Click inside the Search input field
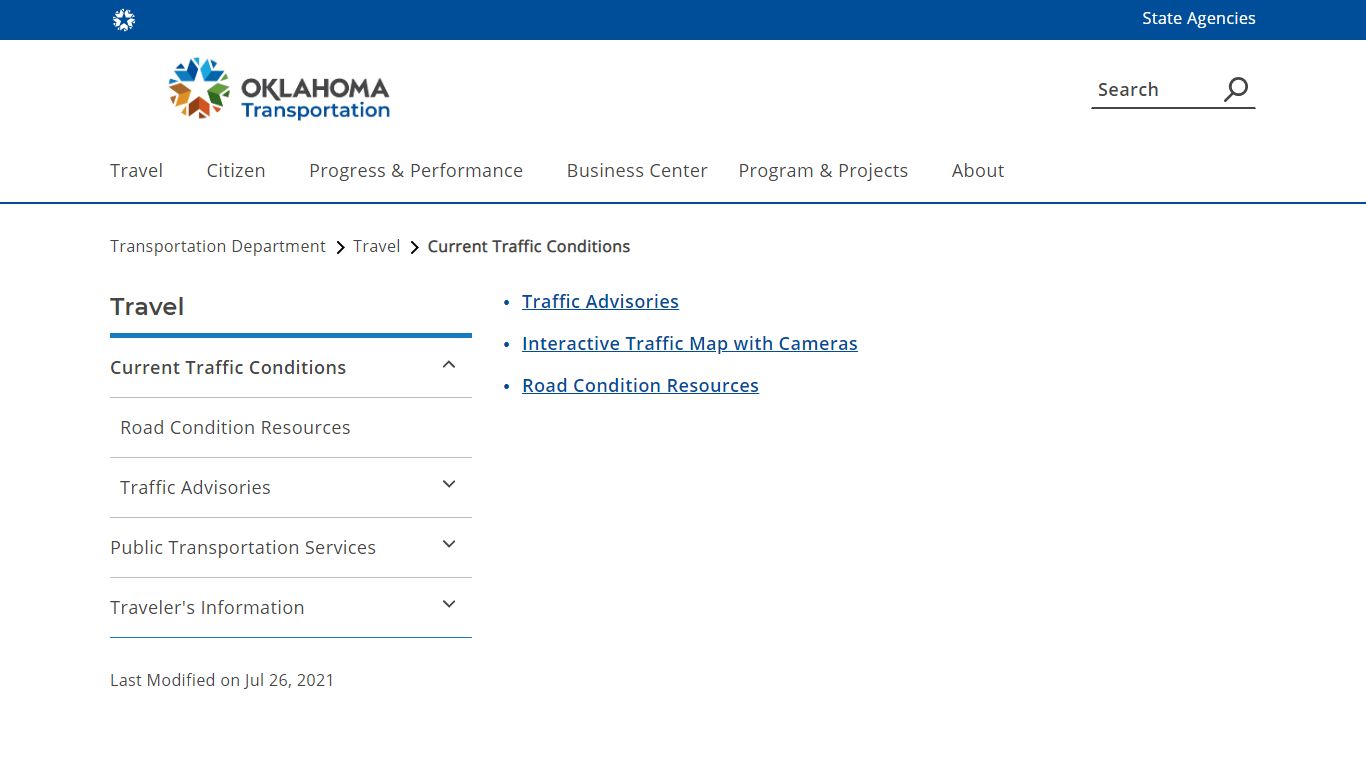1366x768 pixels. pos(1156,89)
